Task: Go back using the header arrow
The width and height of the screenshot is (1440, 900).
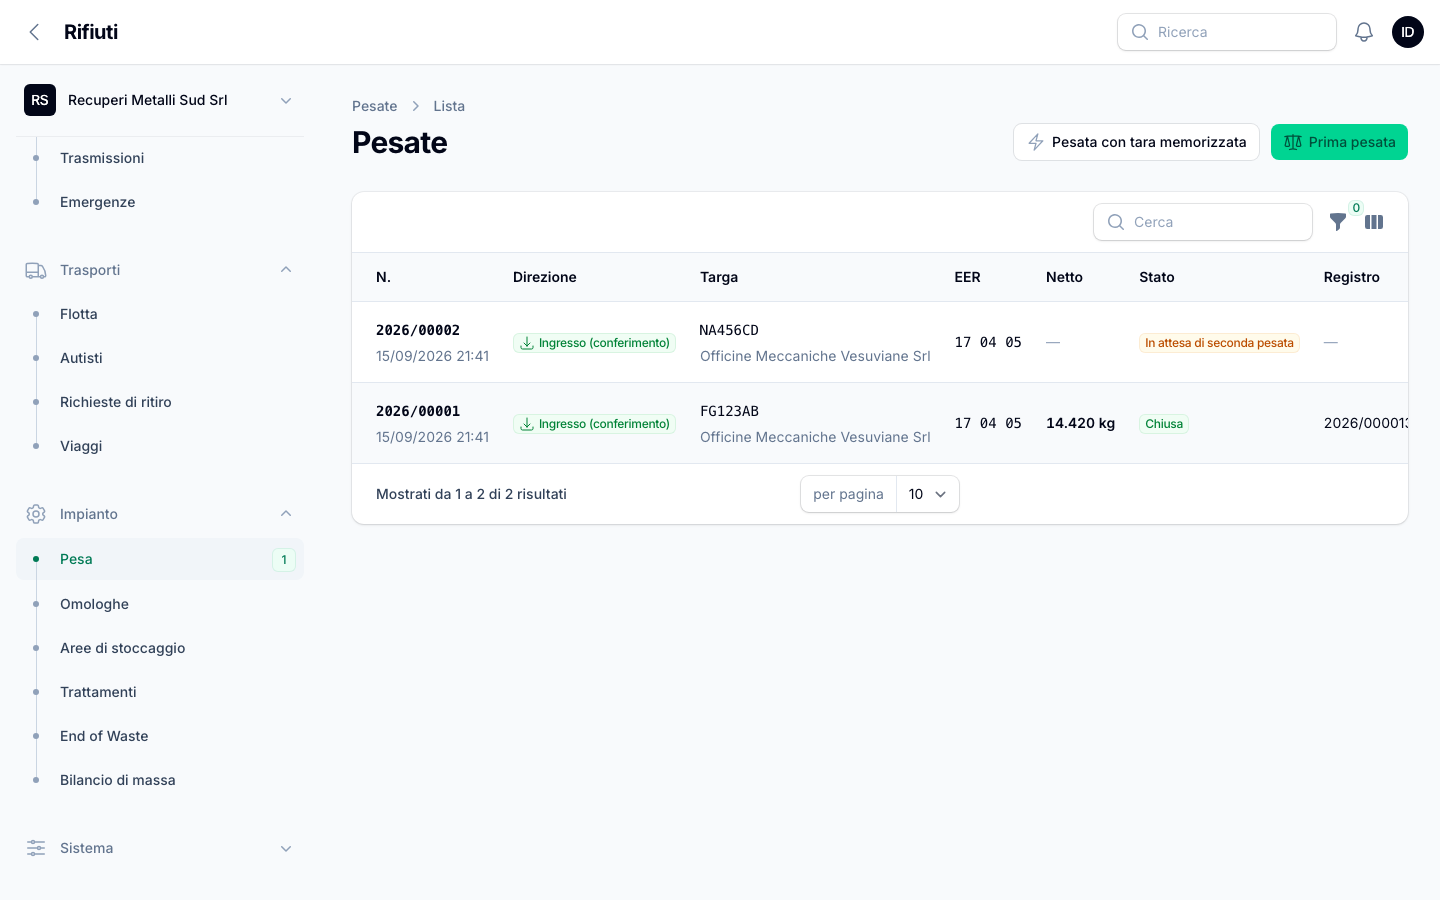Action: (35, 32)
